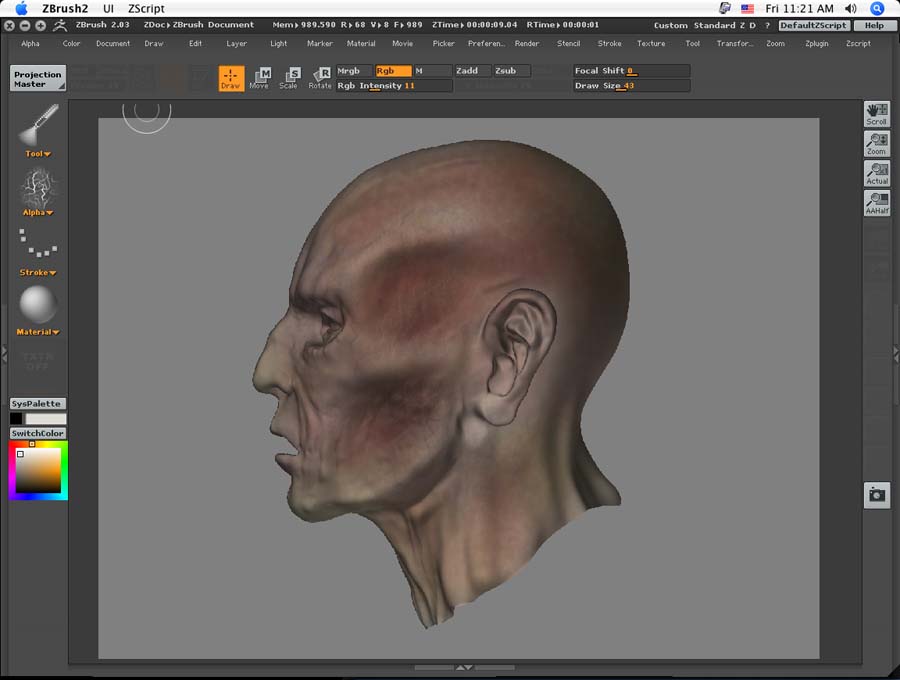This screenshot has height=680, width=900.
Task: Click the camera snapshot icon
Action: pos(876,495)
